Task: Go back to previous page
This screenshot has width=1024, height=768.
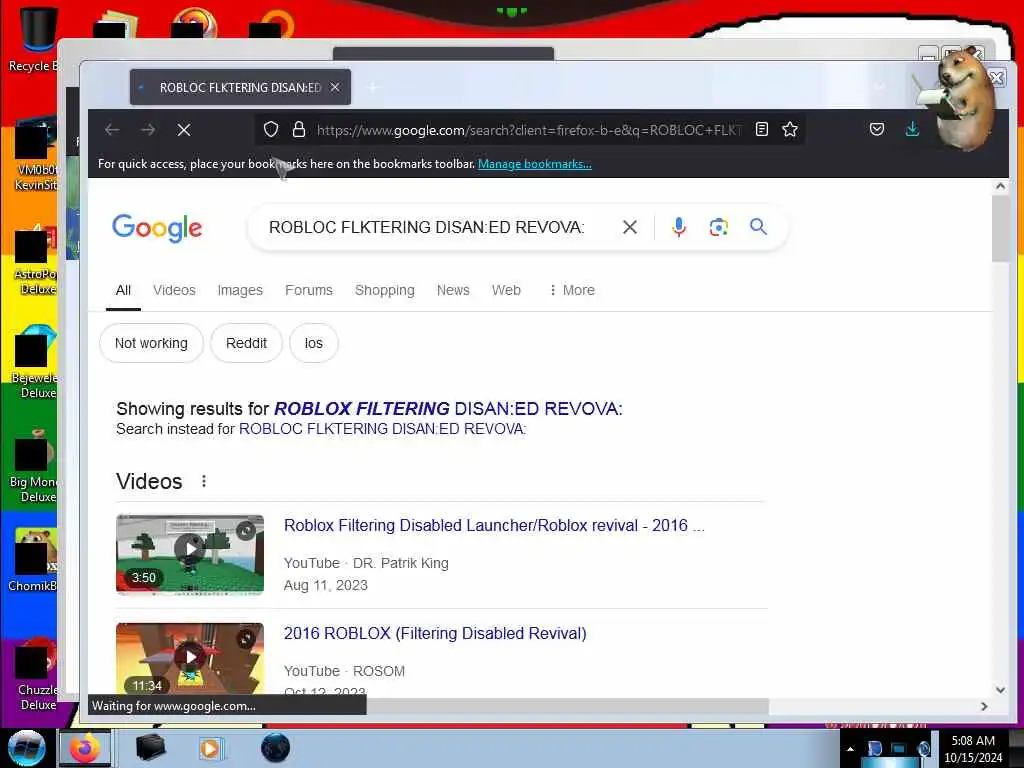Action: point(112,130)
